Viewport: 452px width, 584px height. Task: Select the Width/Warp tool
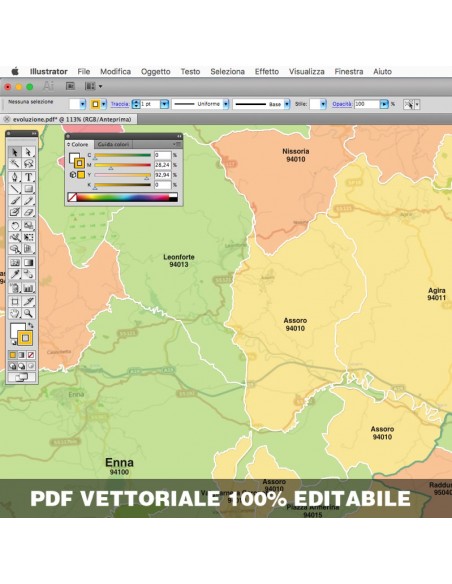click(15, 237)
